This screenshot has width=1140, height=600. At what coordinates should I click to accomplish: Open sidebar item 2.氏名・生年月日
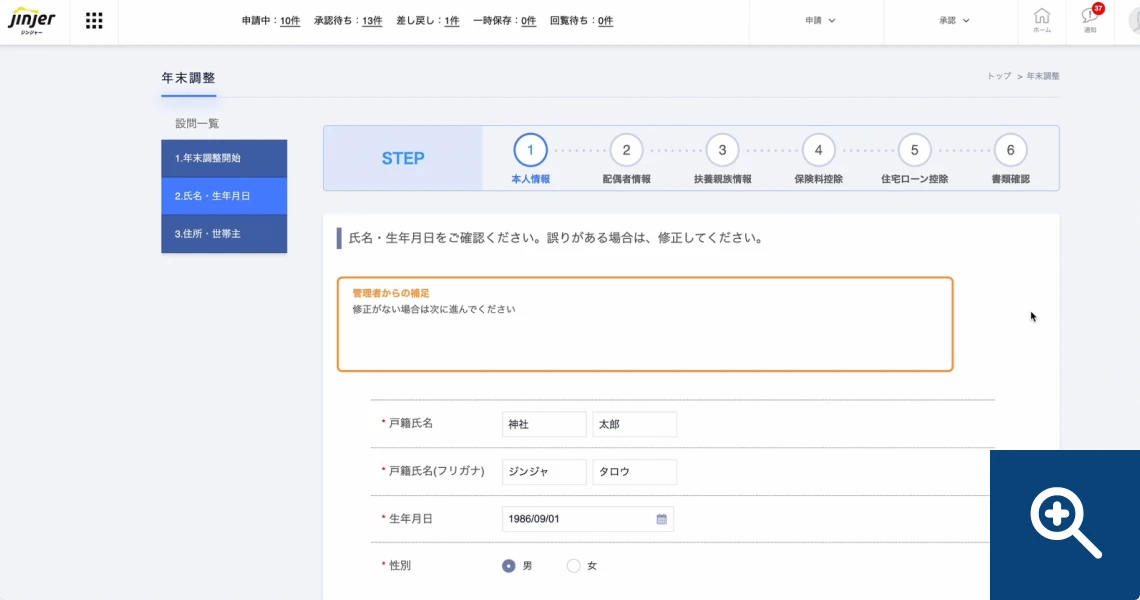click(224, 196)
